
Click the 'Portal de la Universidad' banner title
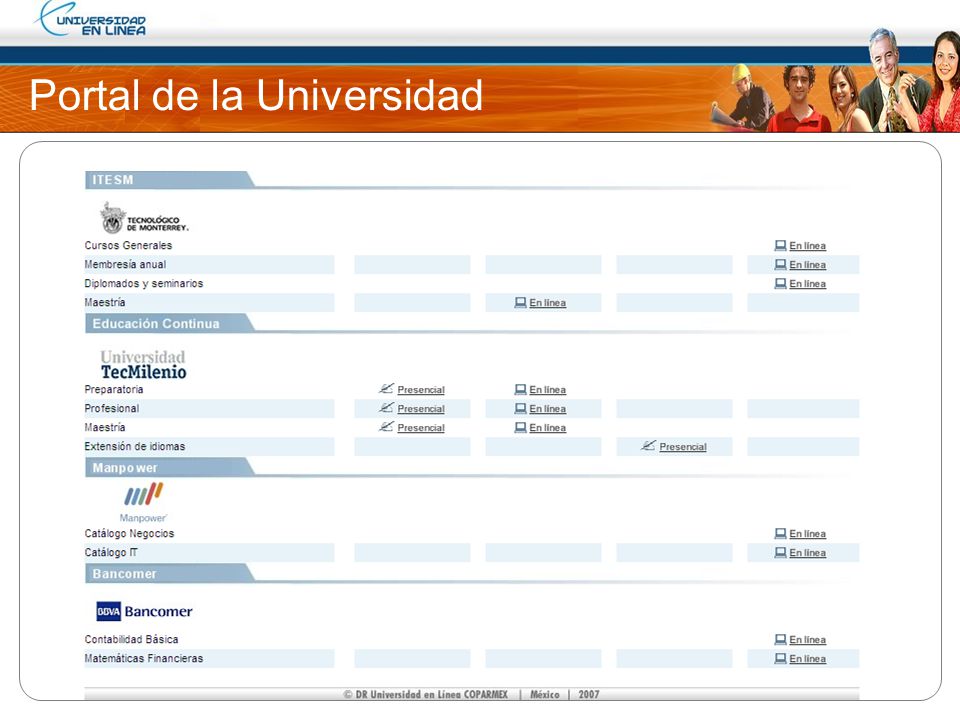[256, 96]
